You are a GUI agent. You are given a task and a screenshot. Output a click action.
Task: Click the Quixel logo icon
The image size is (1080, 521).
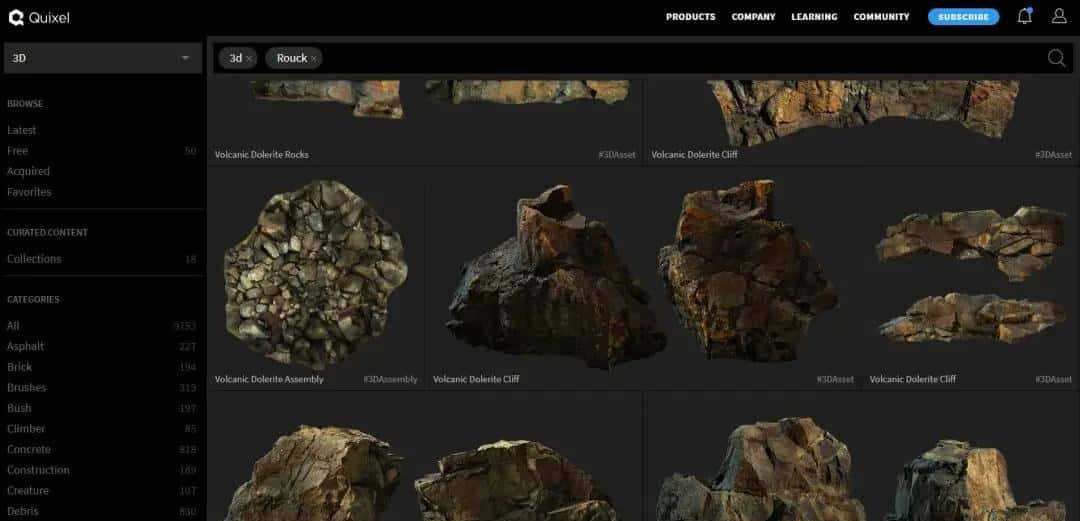coord(15,17)
